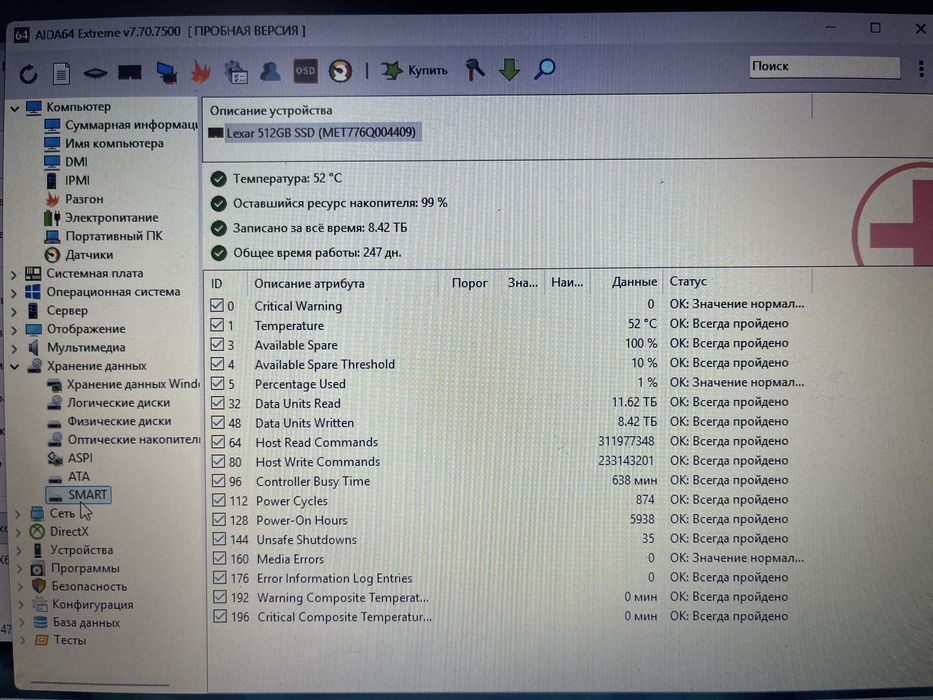Viewport: 933px width, 700px height.
Task: Open Электропитание tree item
Action: pos(111,217)
